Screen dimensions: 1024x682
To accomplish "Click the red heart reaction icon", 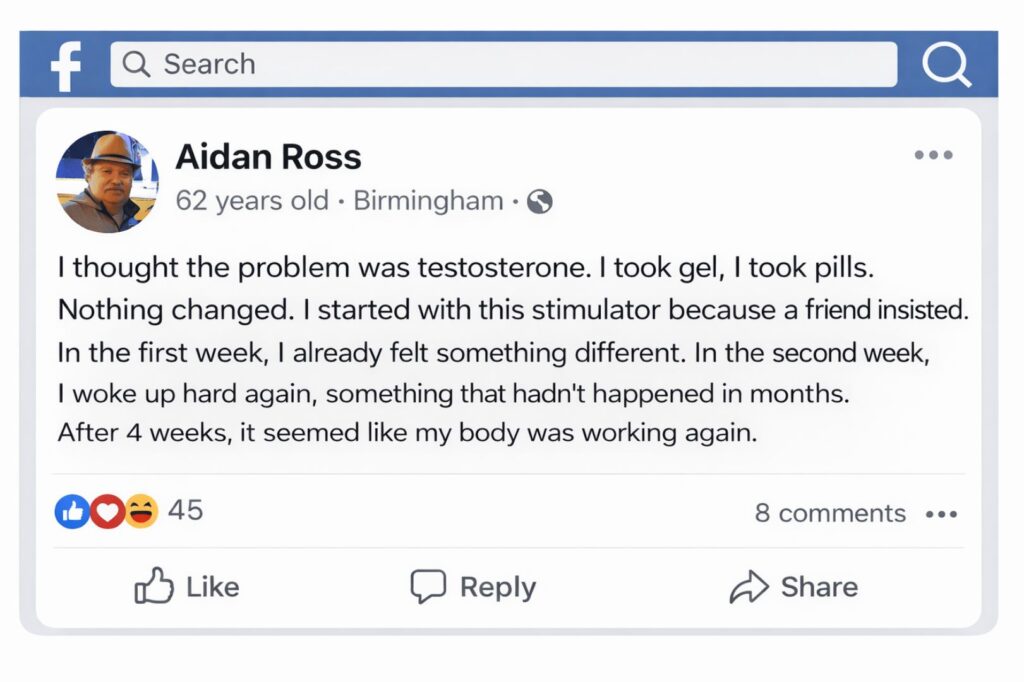I will (x=106, y=512).
